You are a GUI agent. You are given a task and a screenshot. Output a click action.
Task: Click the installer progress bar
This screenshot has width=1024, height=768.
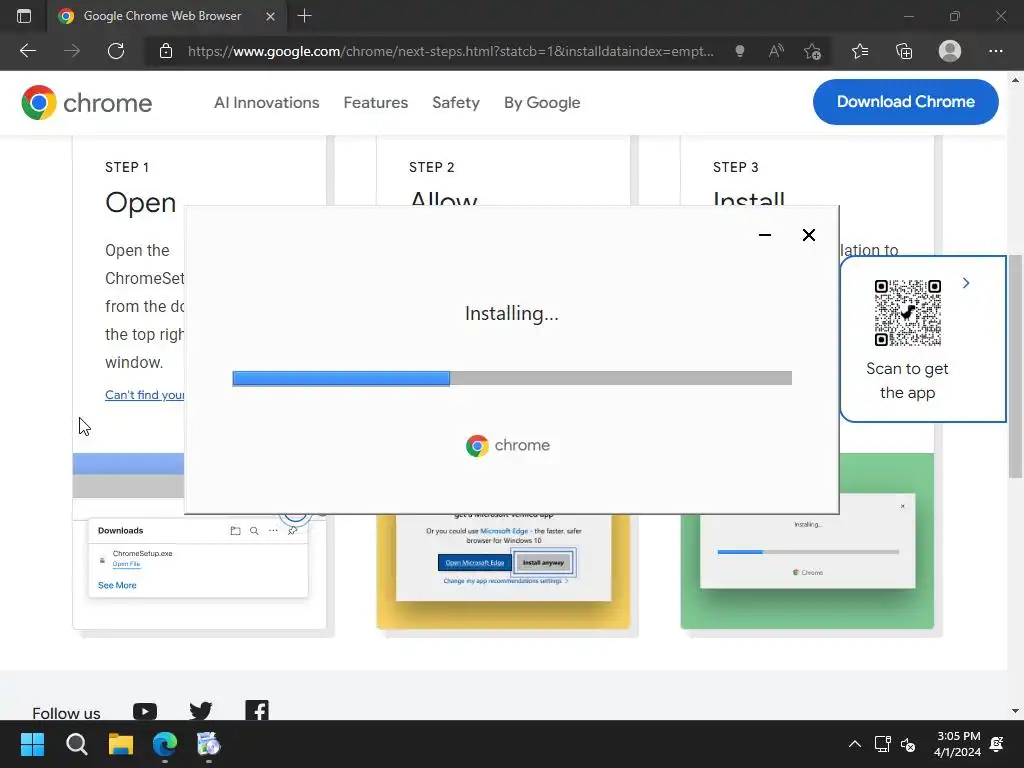pyautogui.click(x=512, y=378)
